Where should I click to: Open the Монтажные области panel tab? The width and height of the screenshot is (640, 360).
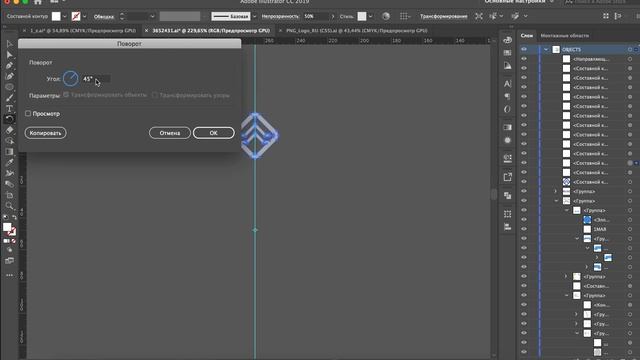pos(564,36)
